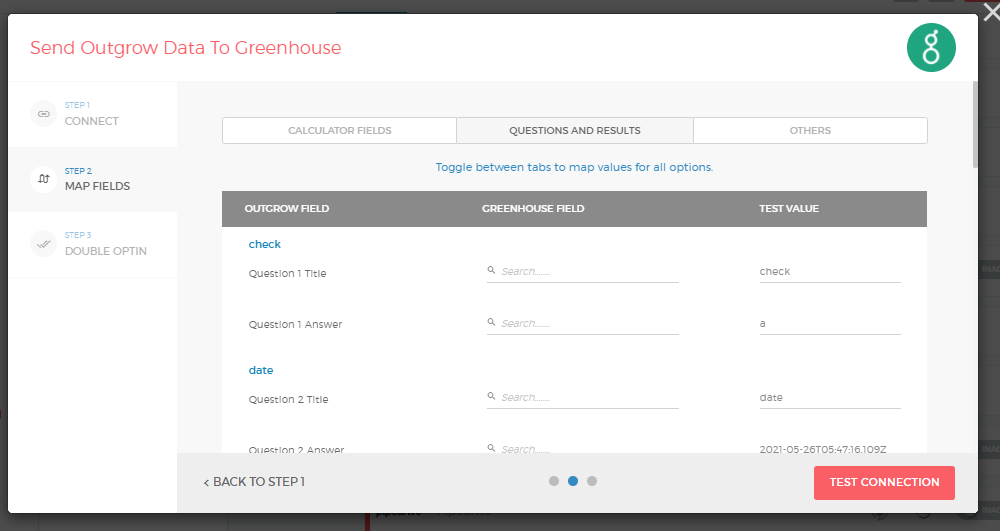1000x531 pixels.
Task: Click 'Question 1 Answer' label
Action: tap(295, 324)
